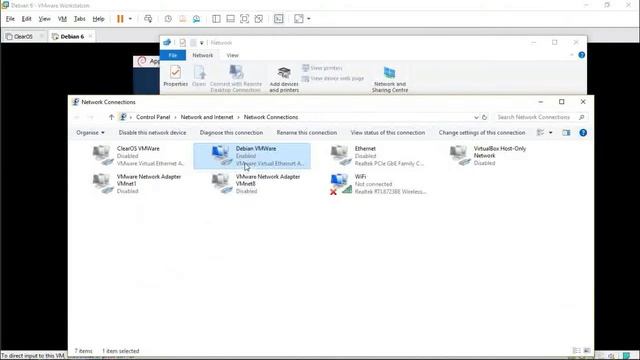Click the Properties ribbon icon
The height and width of the screenshot is (360, 640).
click(176, 76)
